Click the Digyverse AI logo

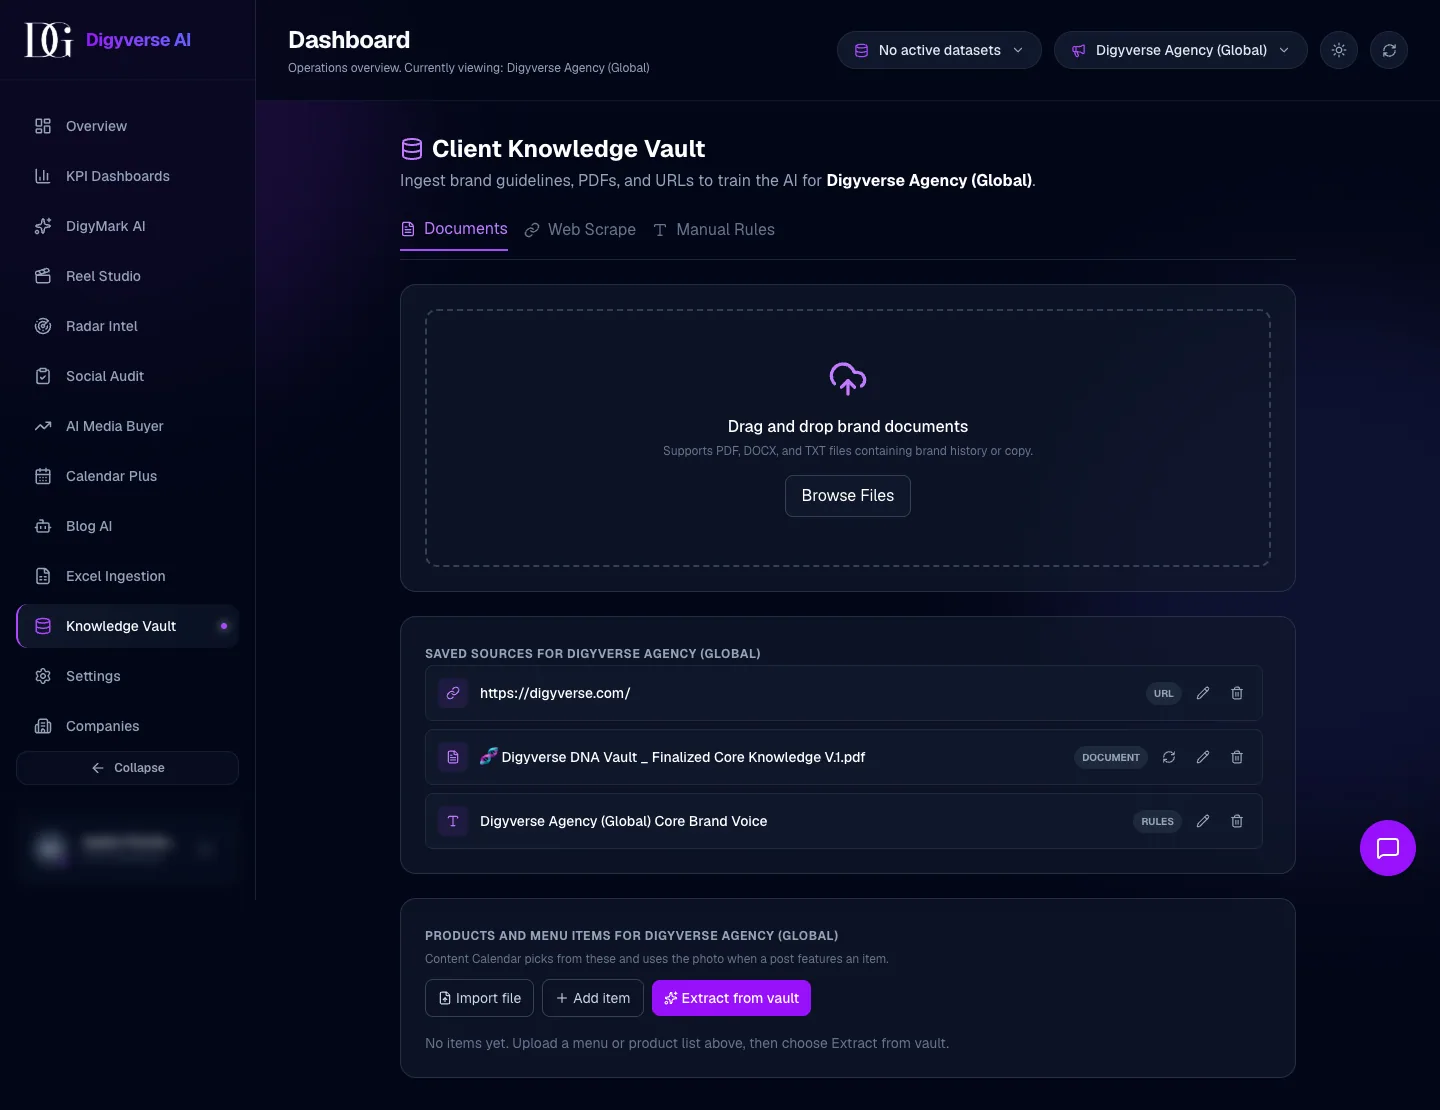click(108, 40)
